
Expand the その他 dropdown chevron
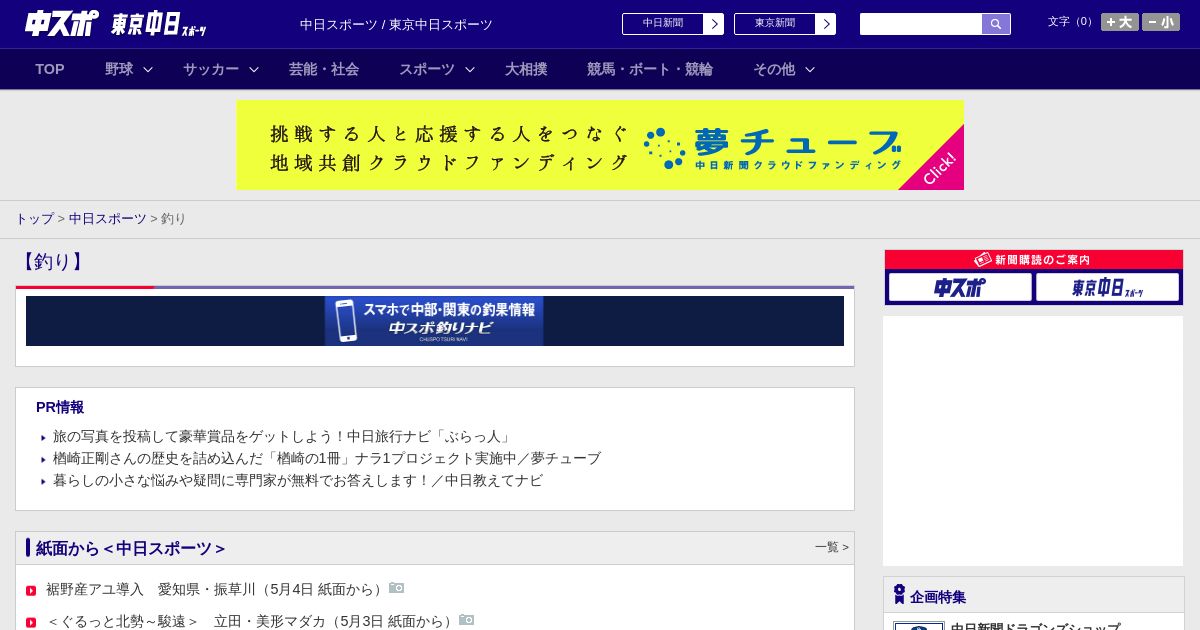coord(810,69)
